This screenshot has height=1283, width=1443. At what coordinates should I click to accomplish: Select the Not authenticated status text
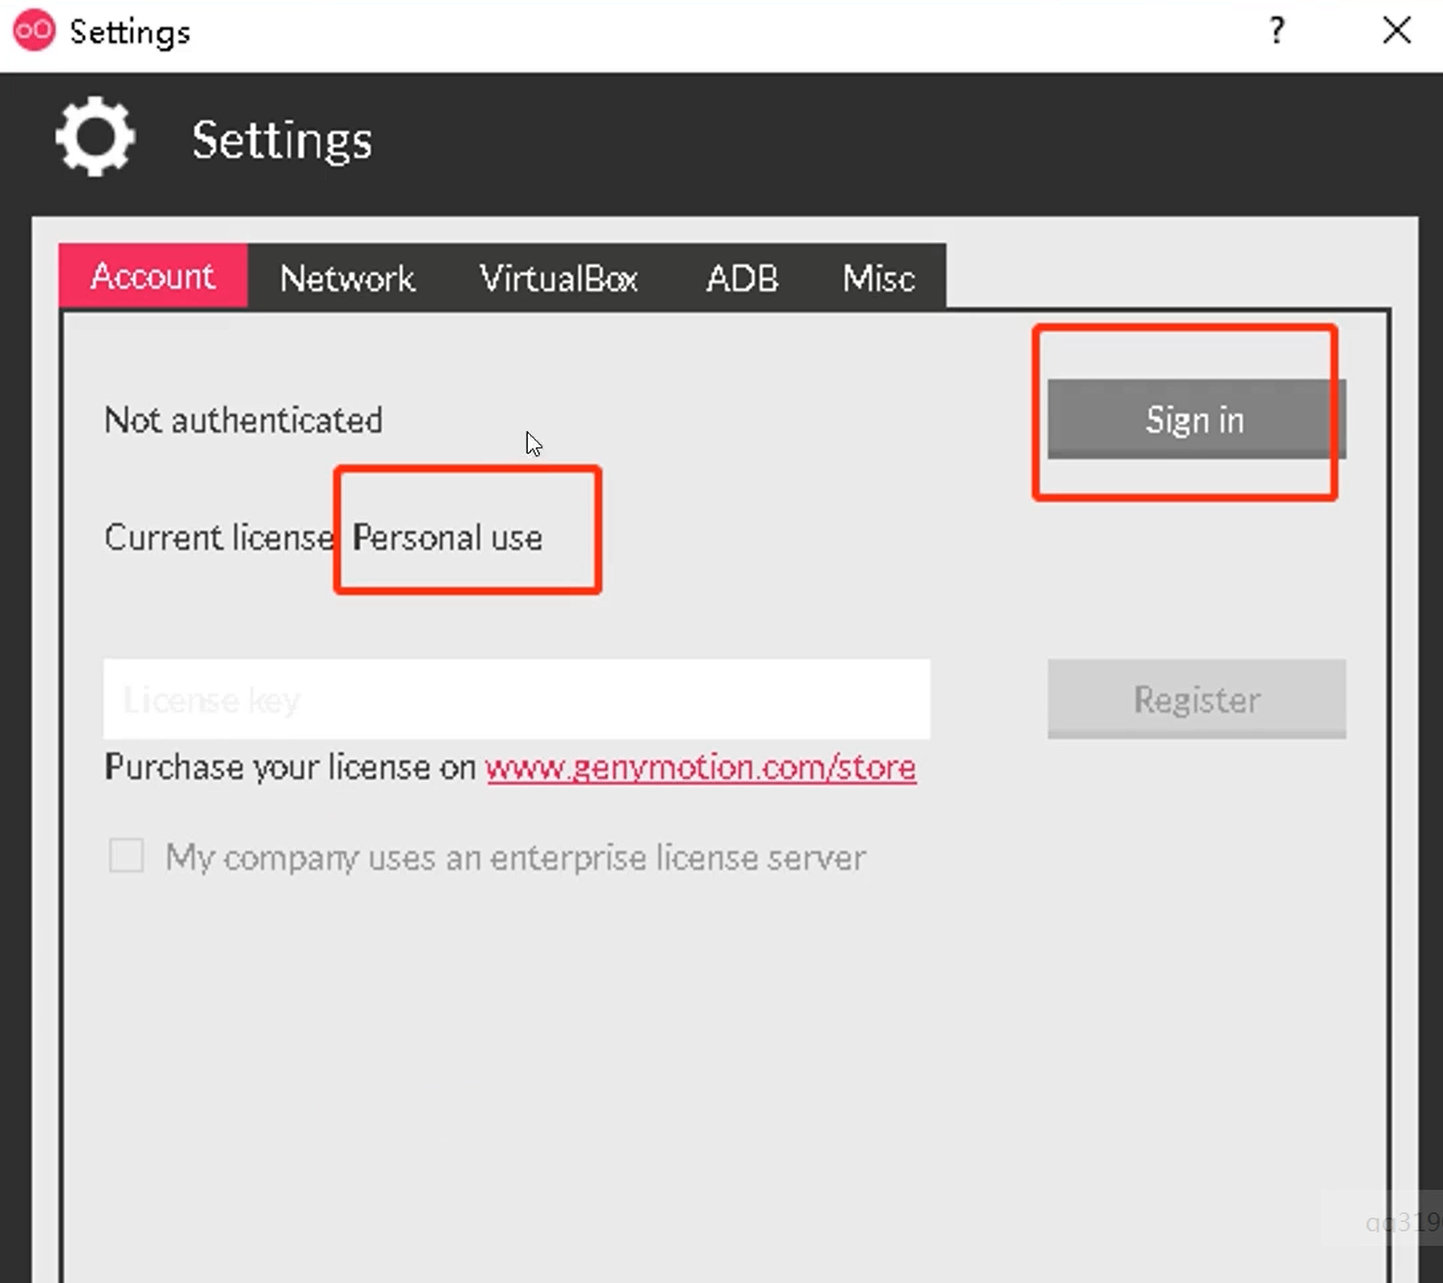click(243, 420)
